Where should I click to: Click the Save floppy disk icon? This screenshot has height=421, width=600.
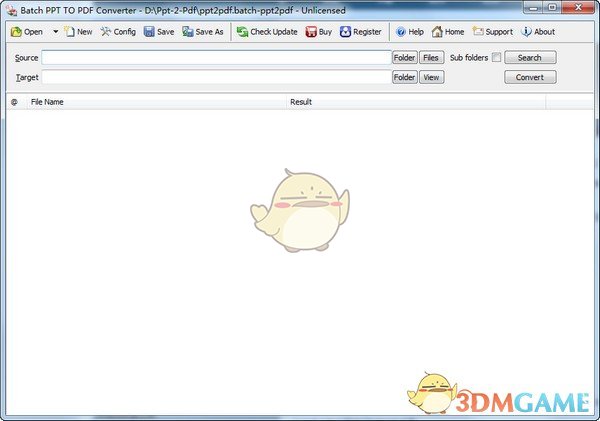(149, 32)
